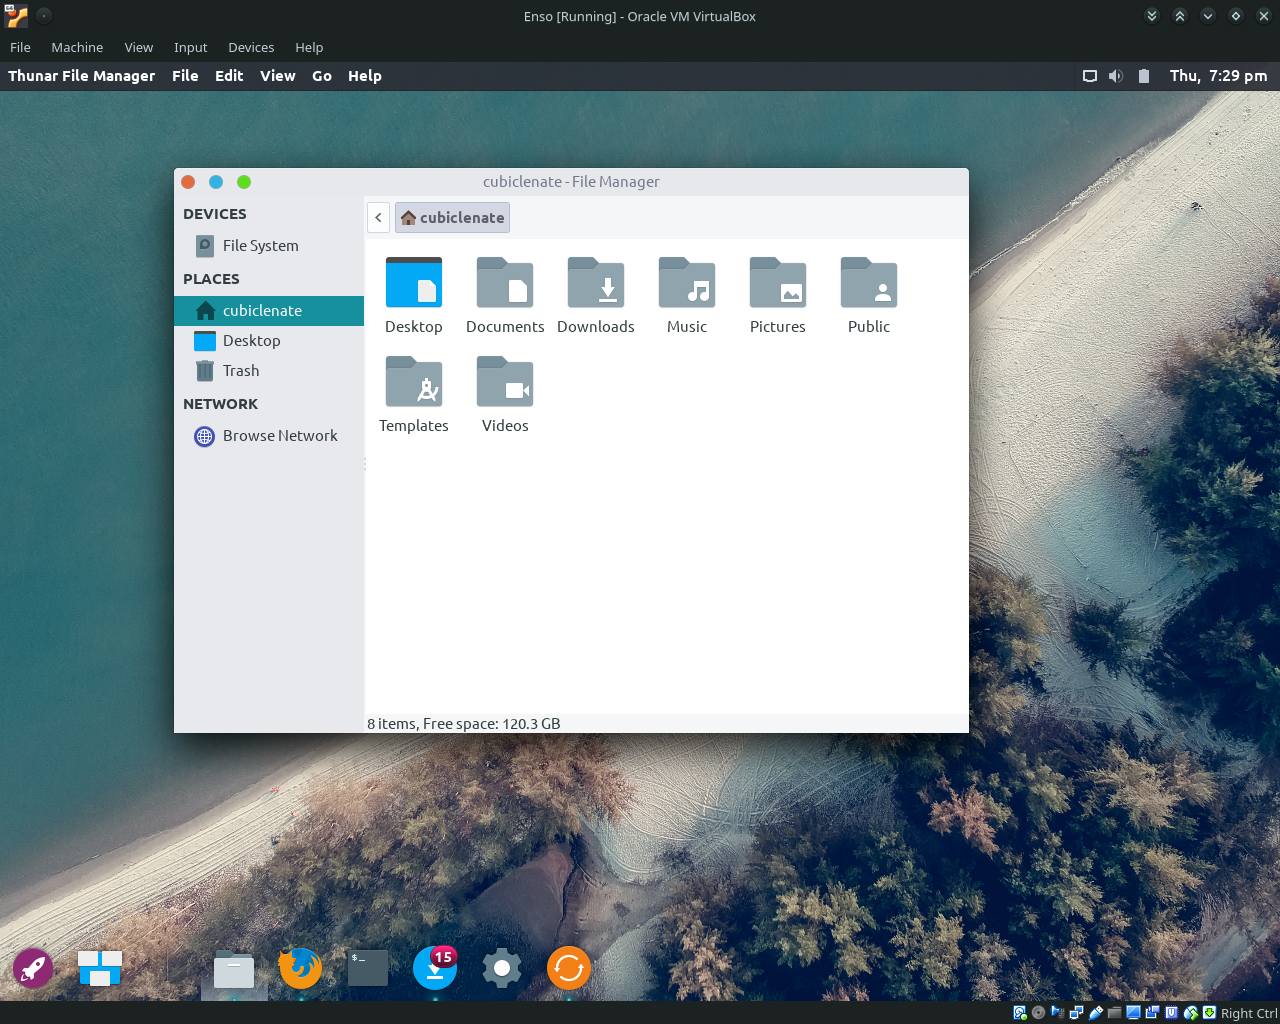The width and height of the screenshot is (1280, 1024).
Task: Click the battery icon in the top panel
Action: click(1143, 75)
